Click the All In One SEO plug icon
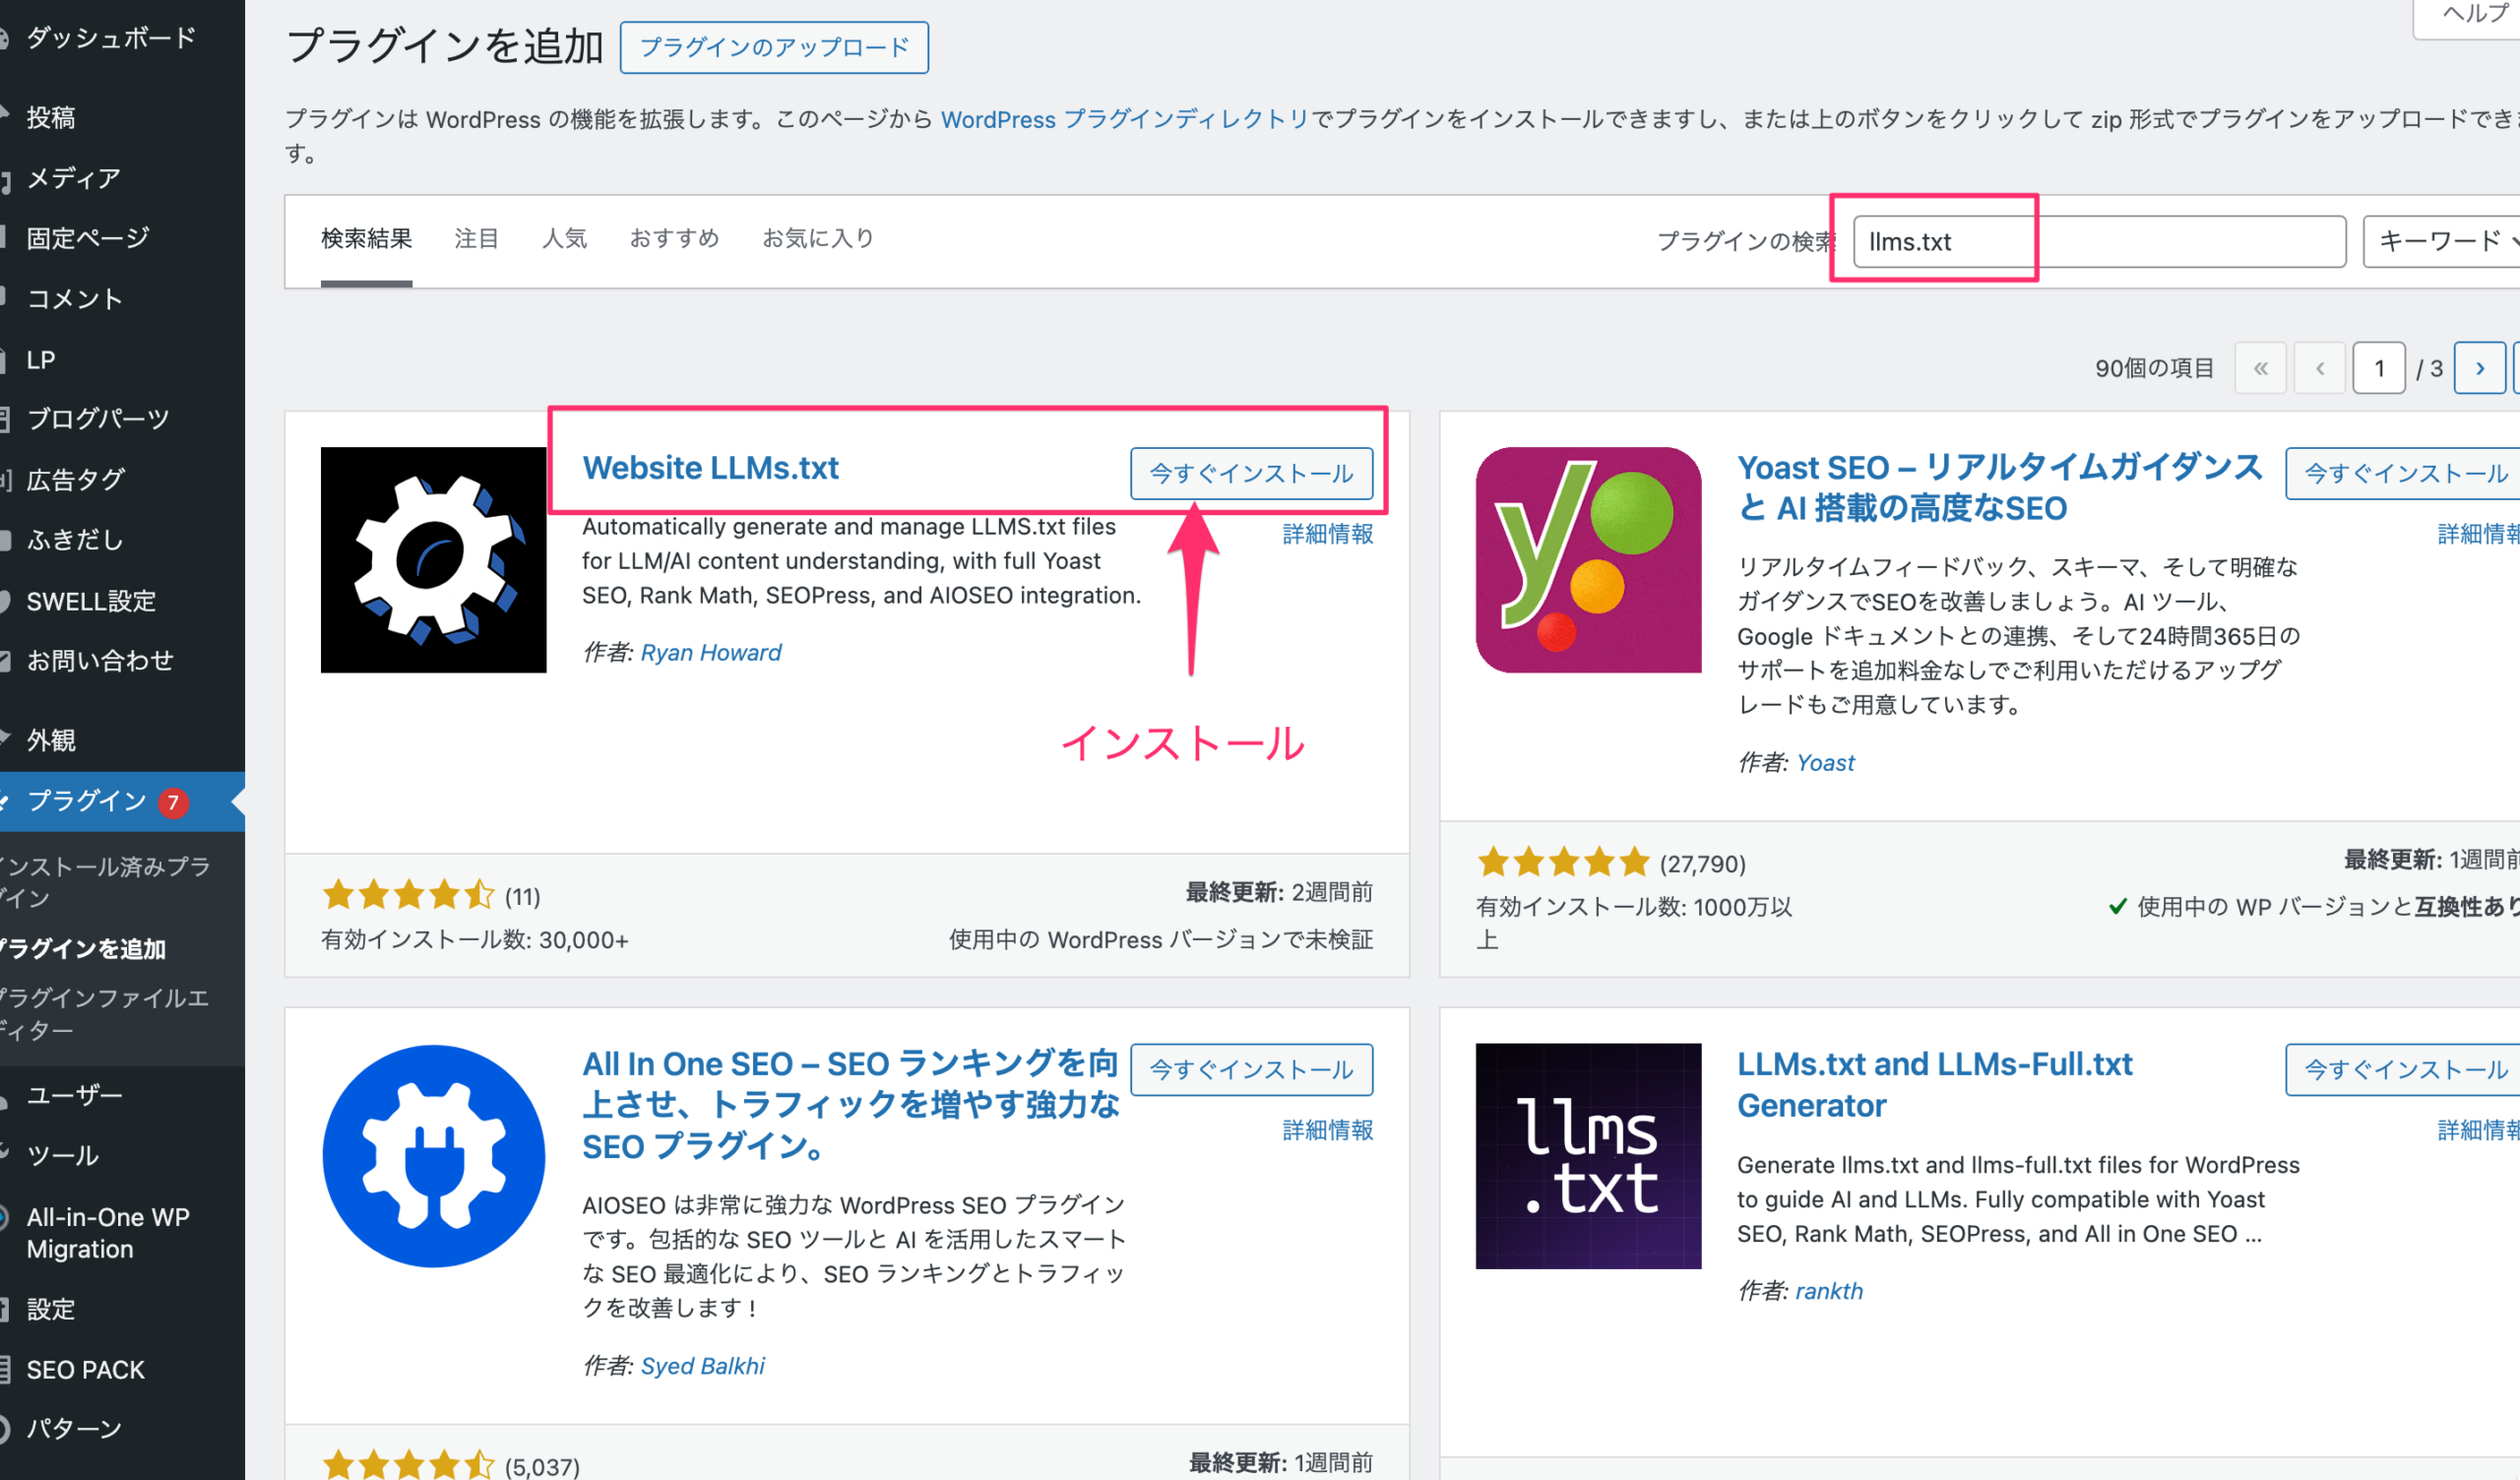2520x1480 pixels. pyautogui.click(x=433, y=1155)
